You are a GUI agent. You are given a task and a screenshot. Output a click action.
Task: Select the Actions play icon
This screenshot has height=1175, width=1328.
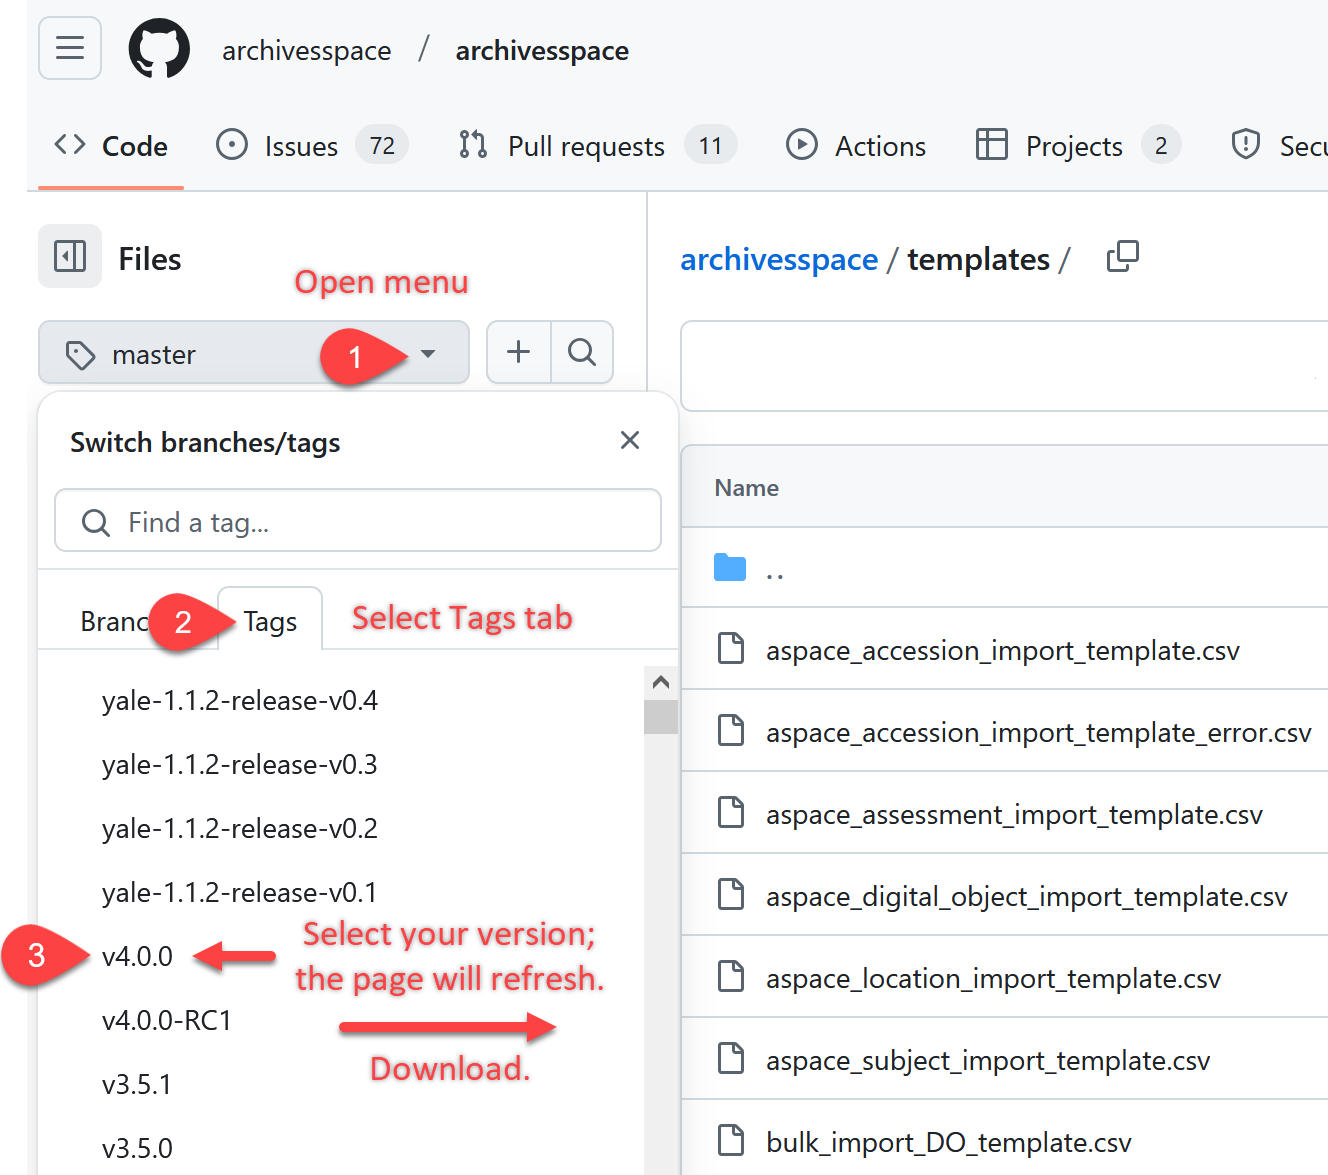click(x=802, y=145)
